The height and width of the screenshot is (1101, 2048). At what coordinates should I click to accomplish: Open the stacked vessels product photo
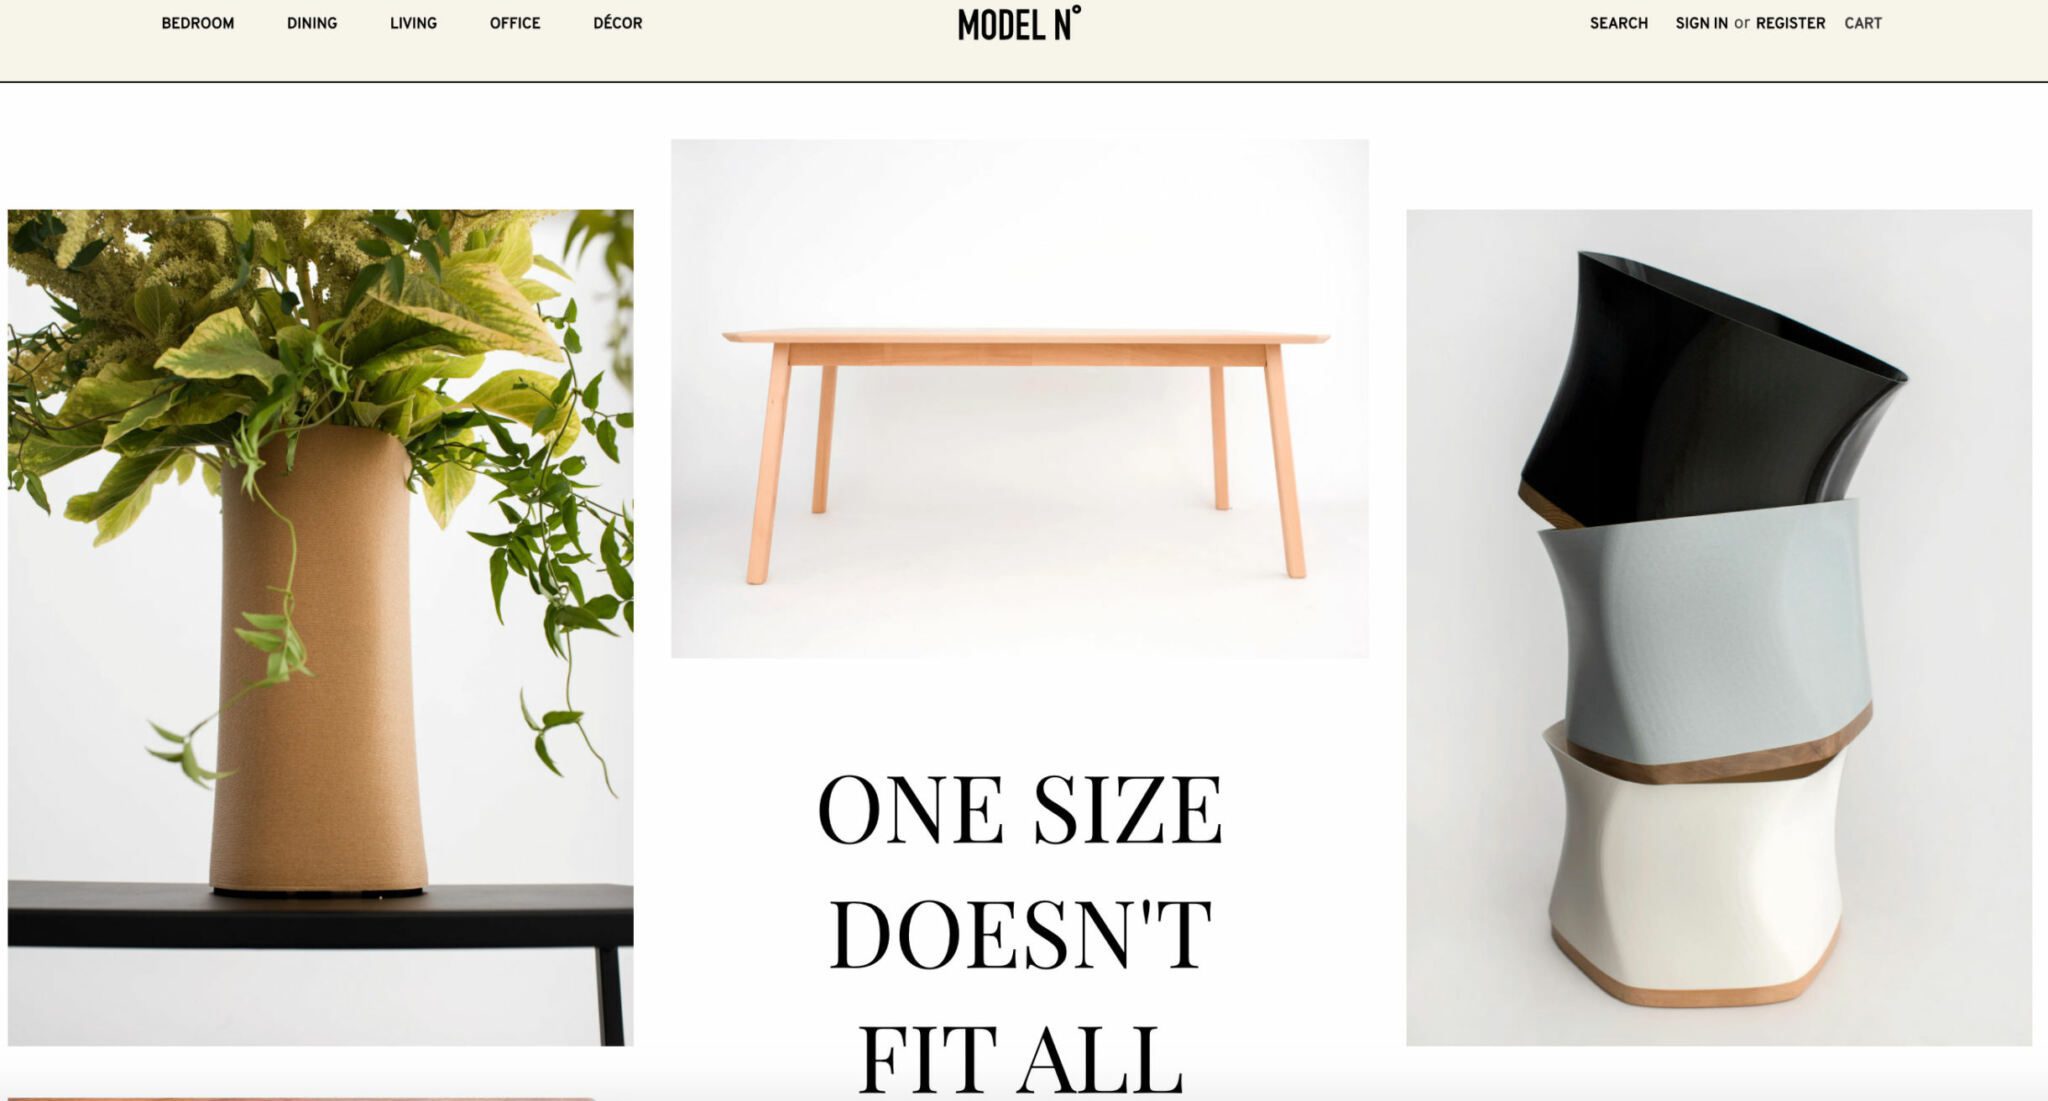pyautogui.click(x=1719, y=627)
